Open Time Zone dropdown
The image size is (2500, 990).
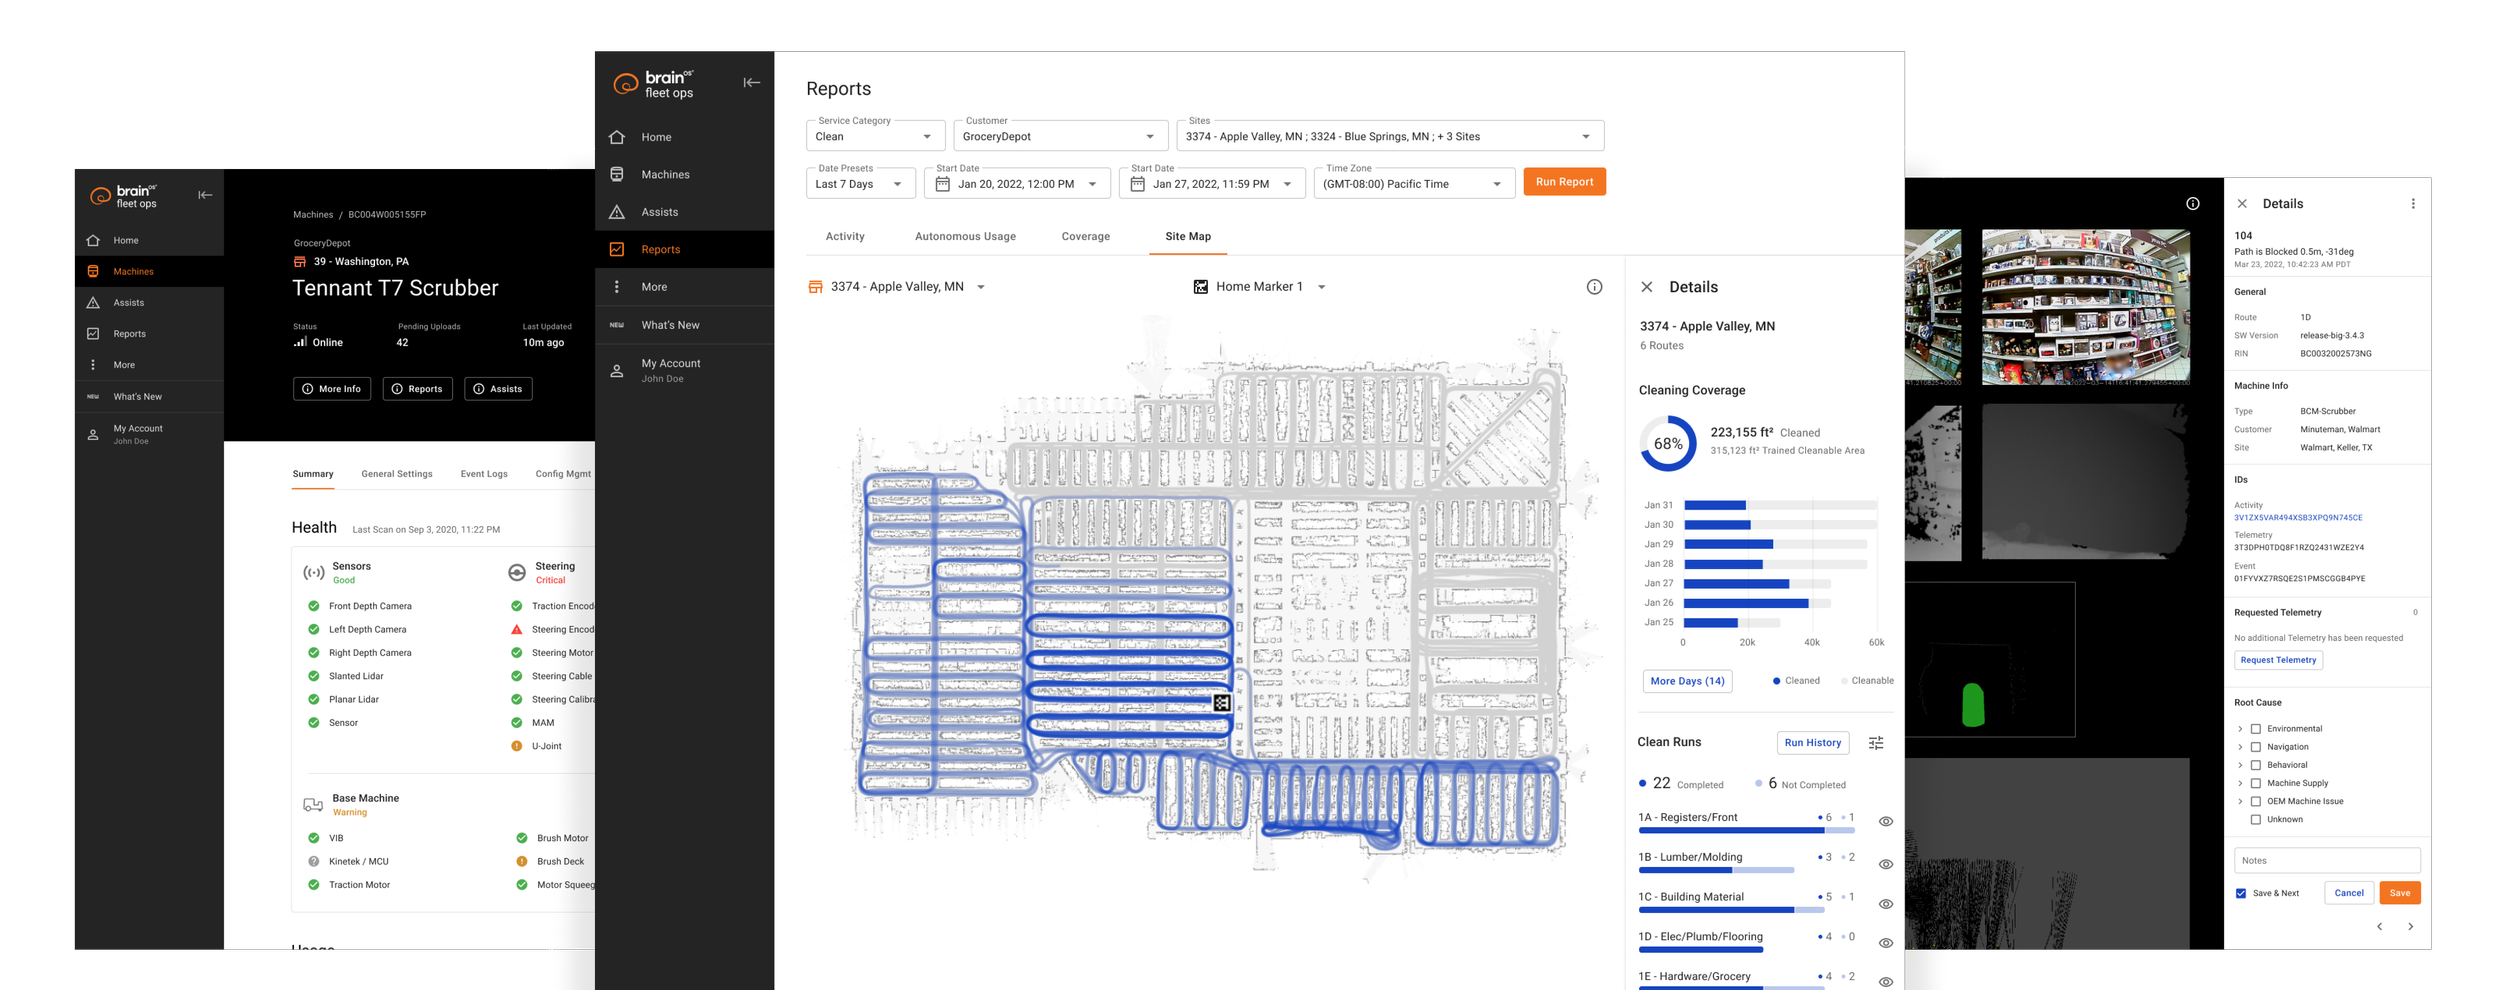click(x=1414, y=184)
